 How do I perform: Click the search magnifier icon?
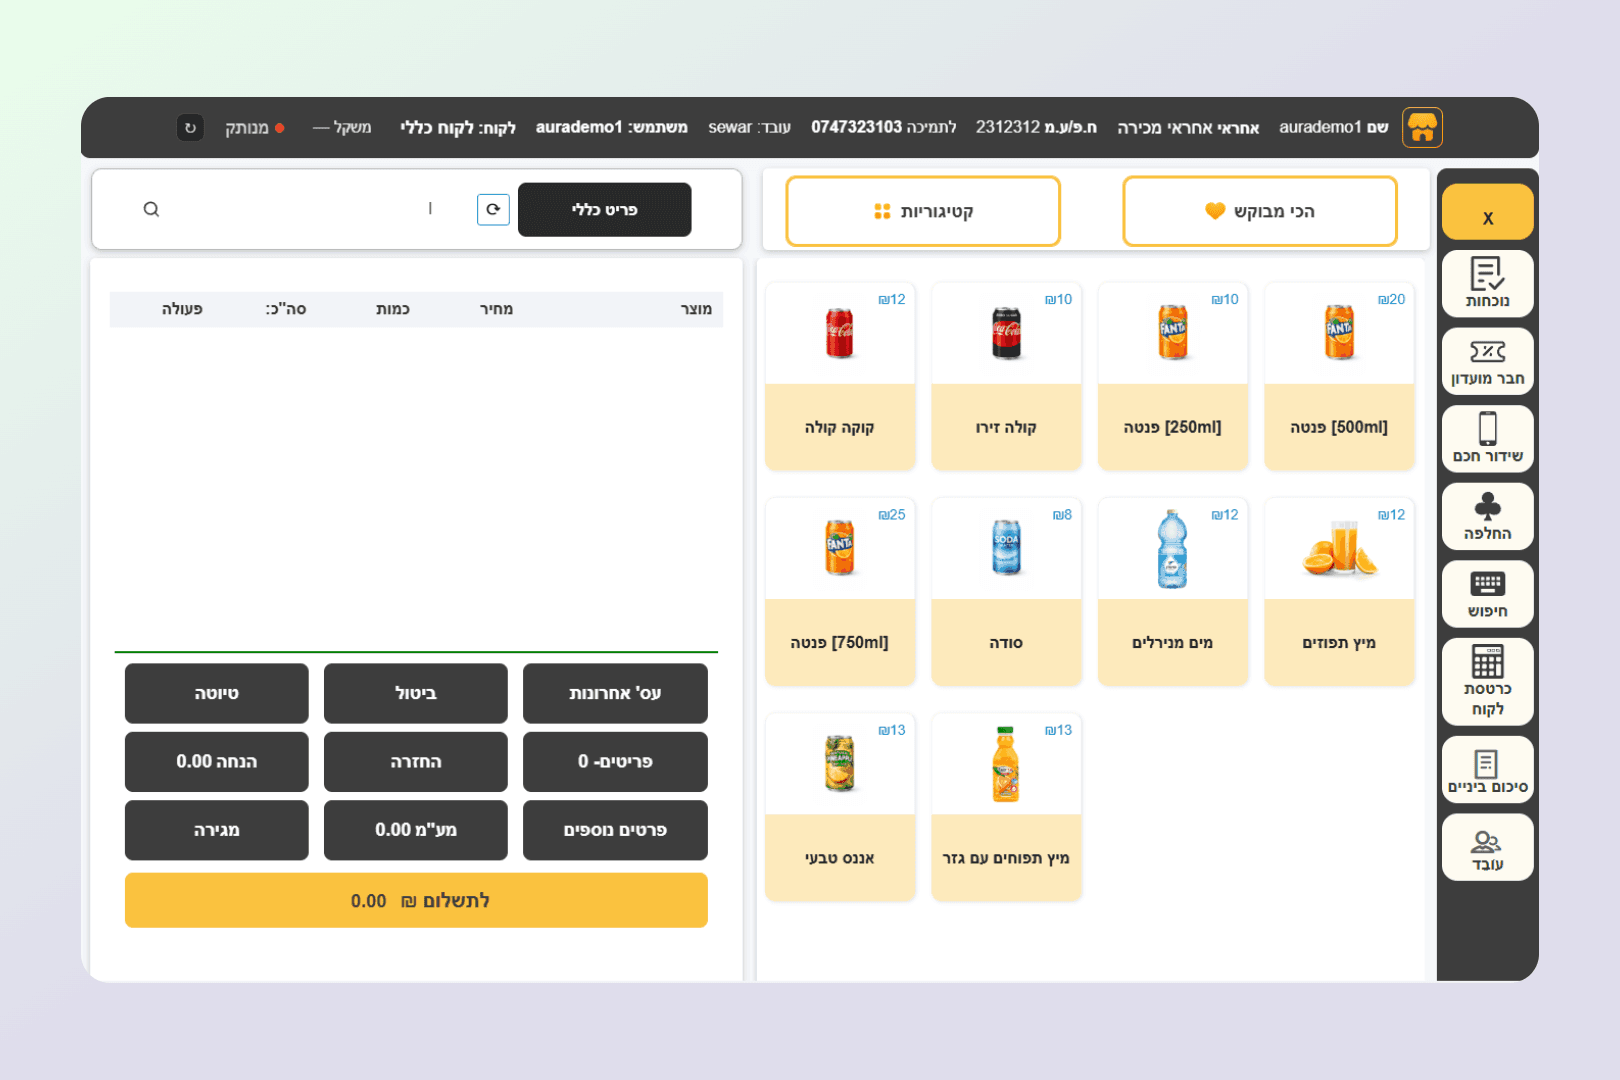[151, 209]
